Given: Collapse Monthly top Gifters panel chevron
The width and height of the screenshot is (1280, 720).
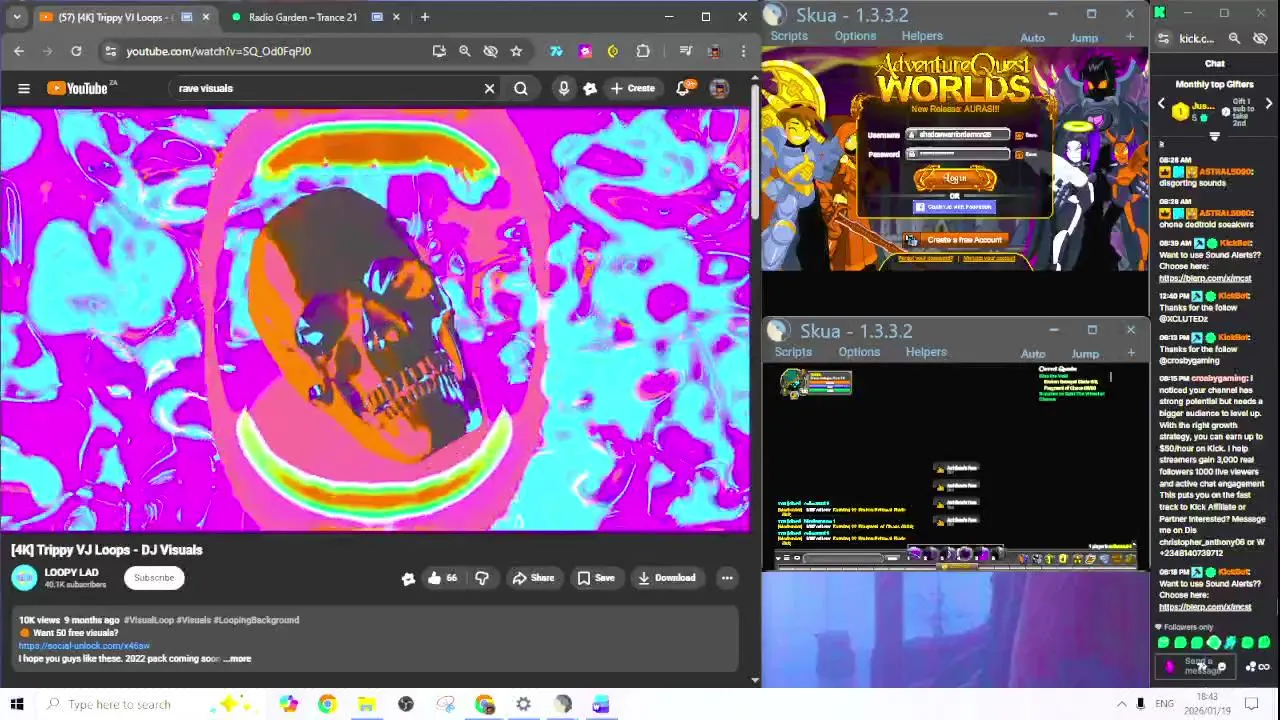Looking at the screenshot, I should [1215, 137].
